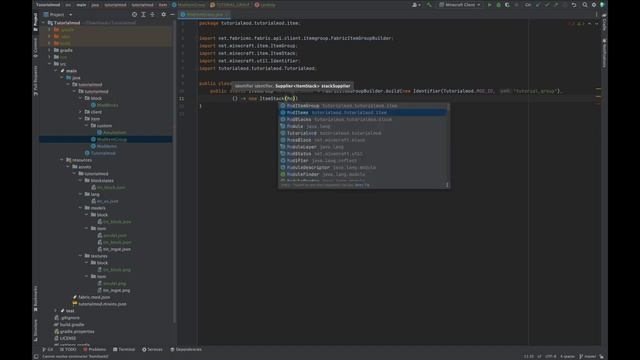Screen dimensions: 640x360
Task: Expand the test folder node
Action: pos(56,311)
